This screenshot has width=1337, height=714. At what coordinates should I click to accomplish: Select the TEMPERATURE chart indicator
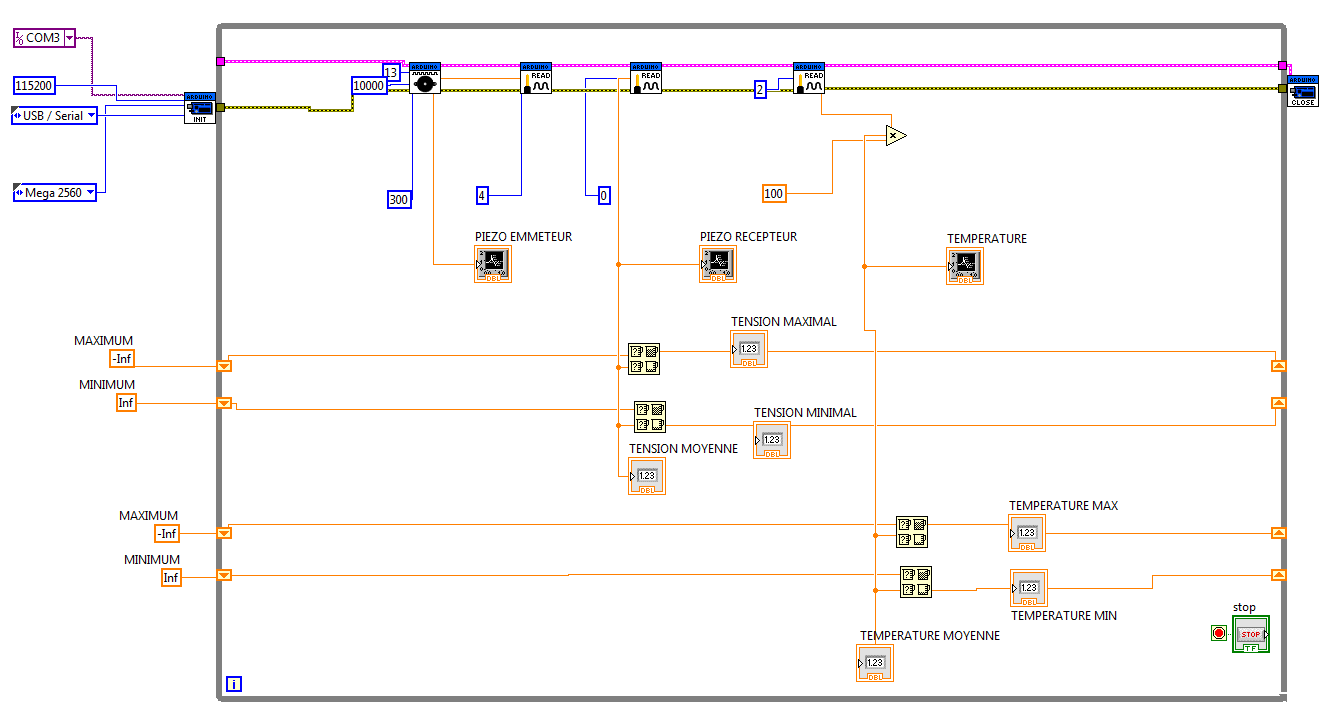[x=965, y=266]
